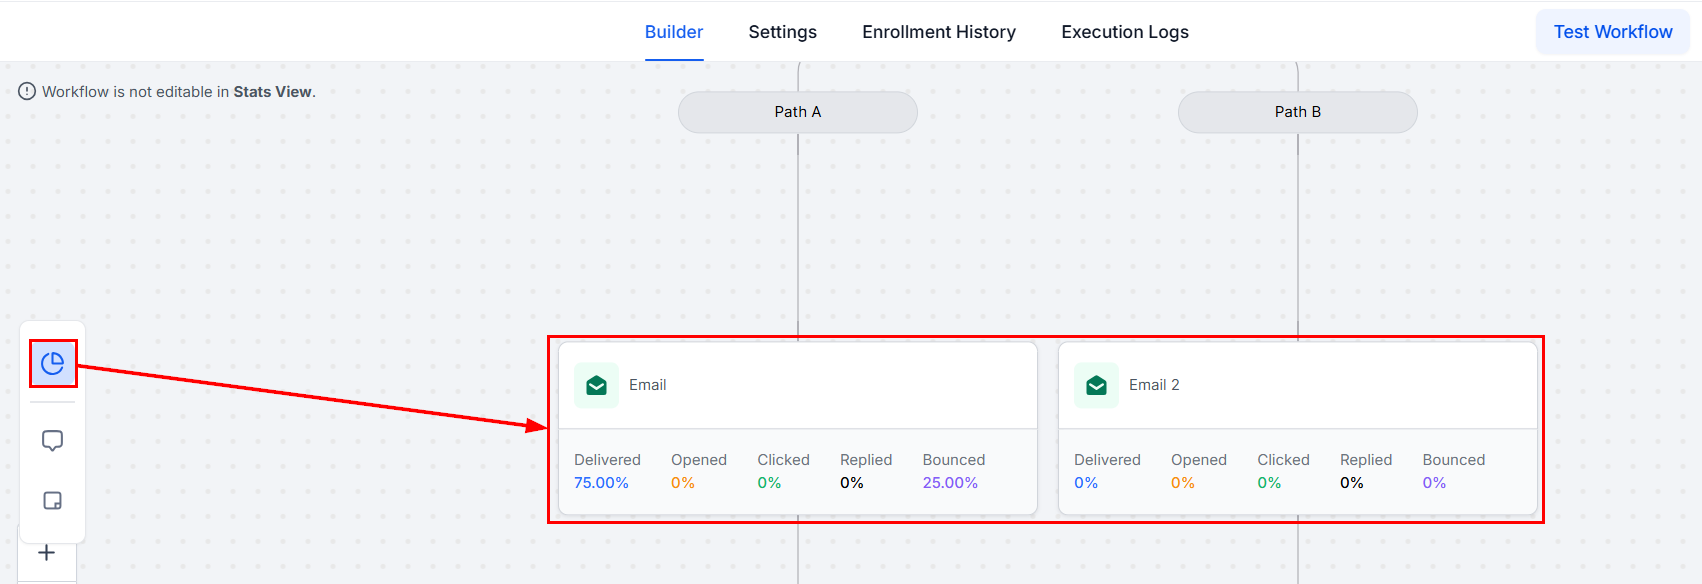The image size is (1702, 584).
Task: Open the Enrollment History tab
Action: pyautogui.click(x=939, y=32)
